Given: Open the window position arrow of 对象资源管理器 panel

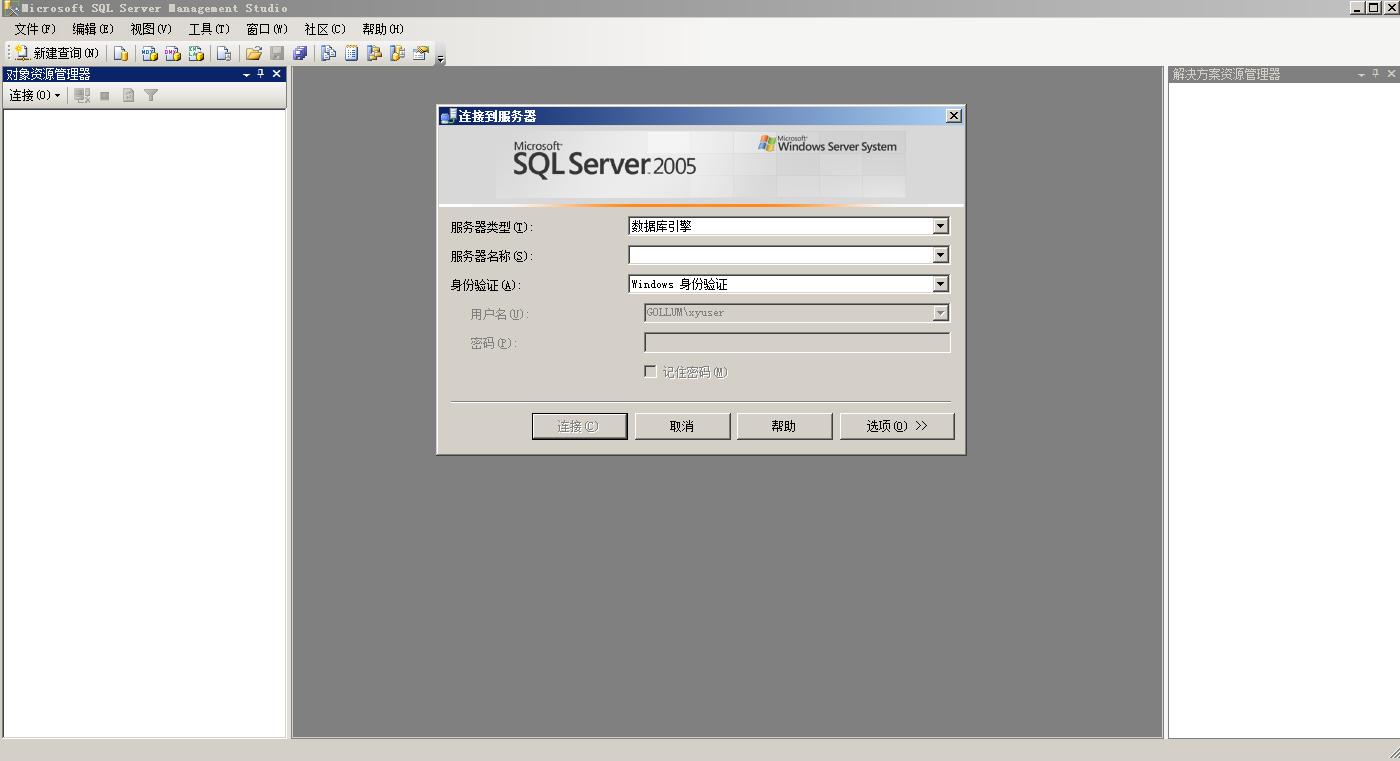Looking at the screenshot, I should pos(246,75).
